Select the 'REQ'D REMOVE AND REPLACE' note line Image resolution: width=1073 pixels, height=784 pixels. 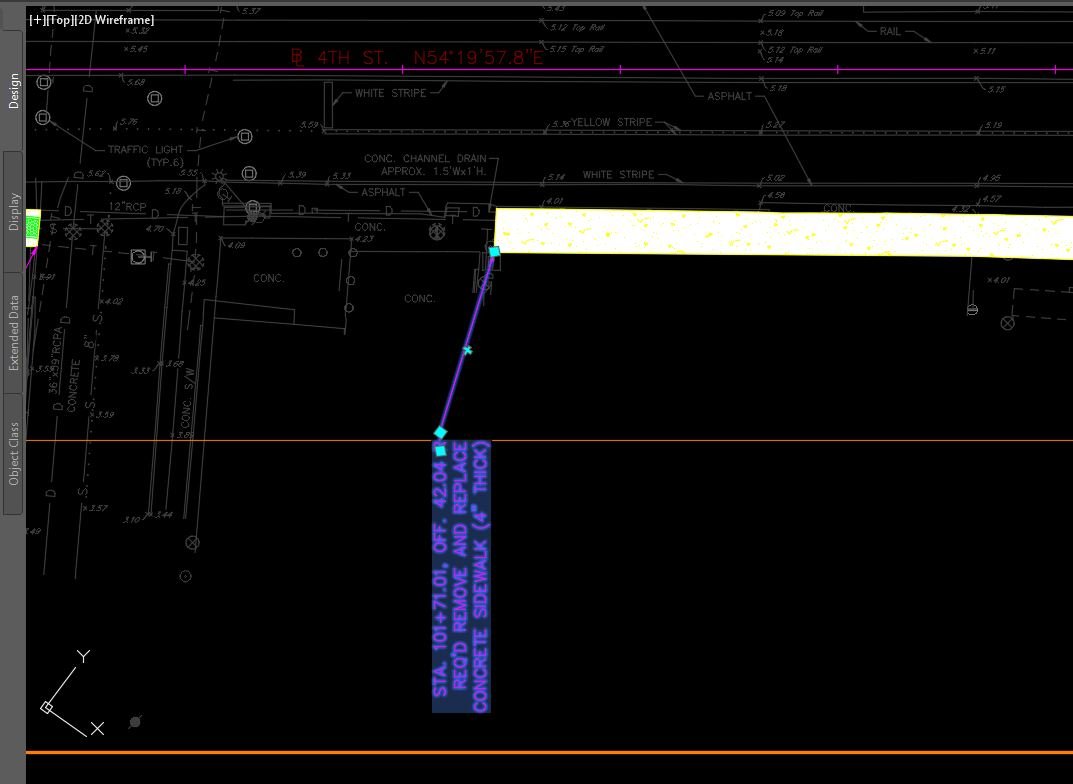(460, 565)
